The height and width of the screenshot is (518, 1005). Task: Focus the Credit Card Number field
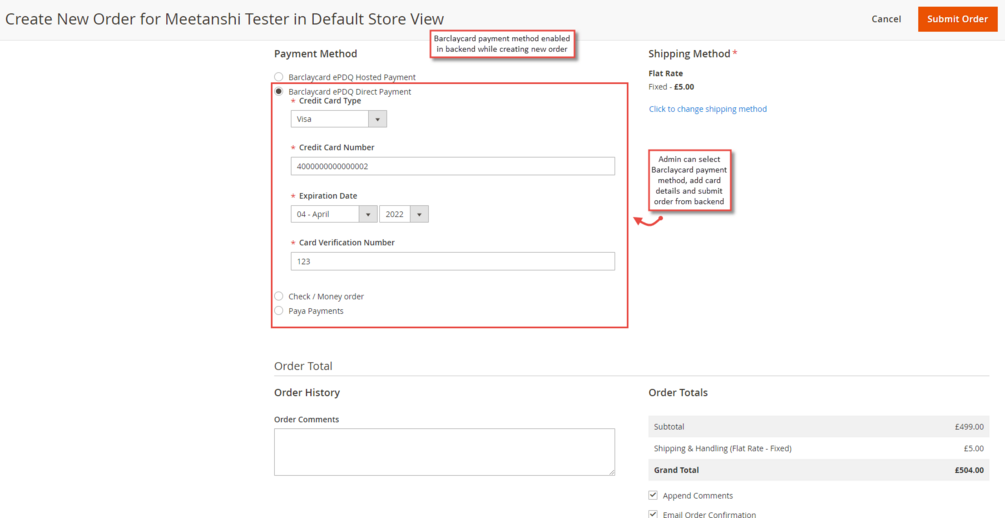point(452,166)
